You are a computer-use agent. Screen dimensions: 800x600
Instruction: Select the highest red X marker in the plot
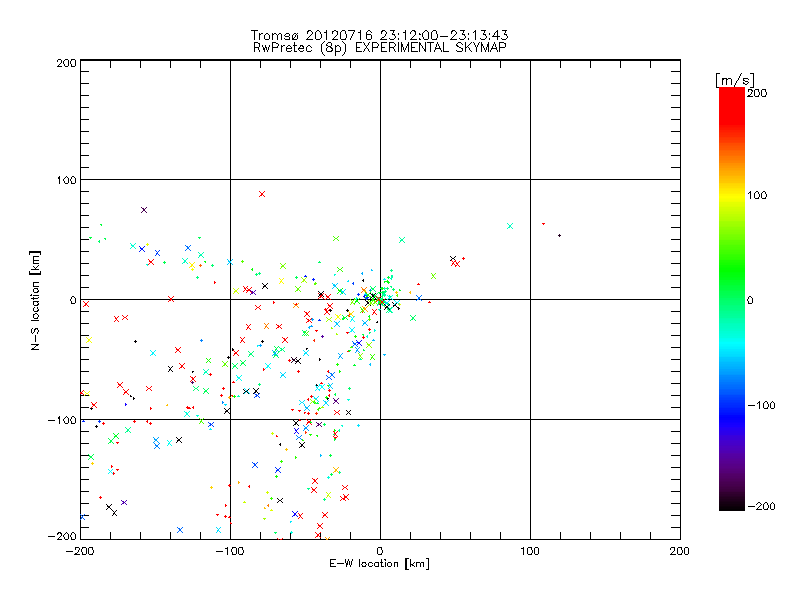coord(262,194)
